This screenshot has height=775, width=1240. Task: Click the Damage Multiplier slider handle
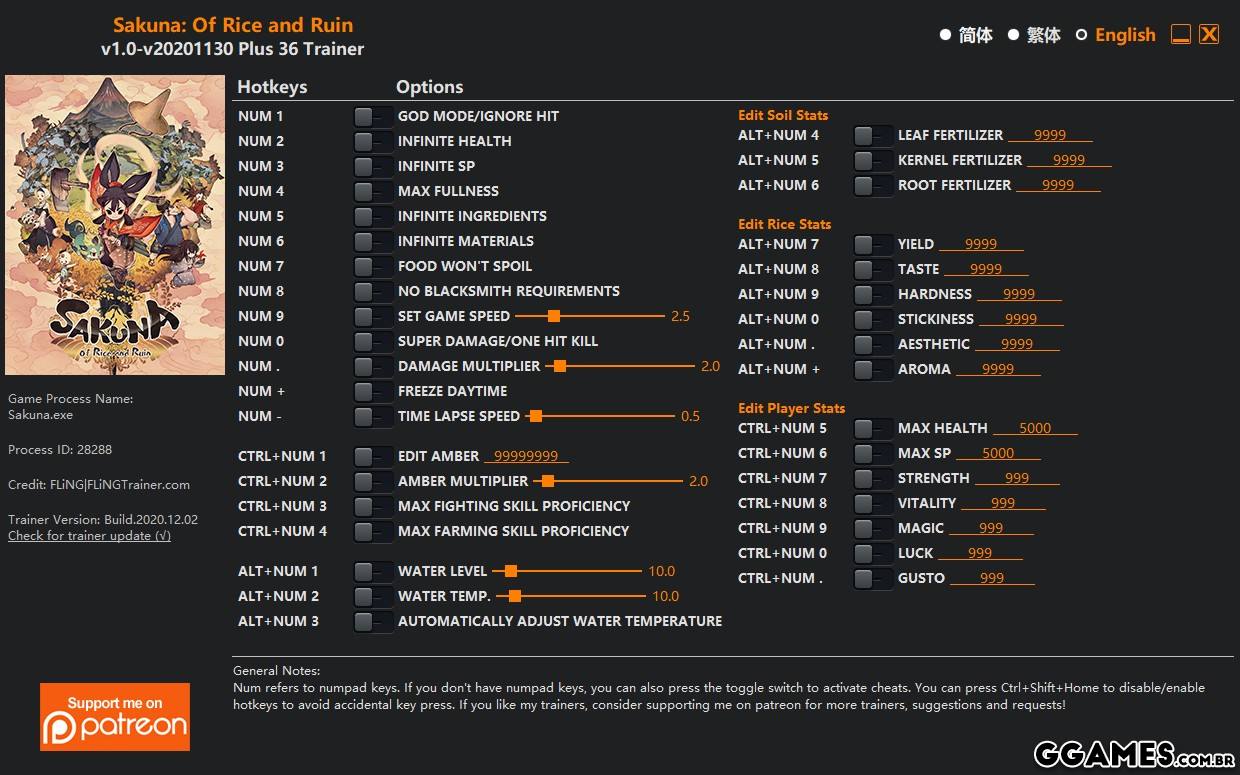click(560, 366)
